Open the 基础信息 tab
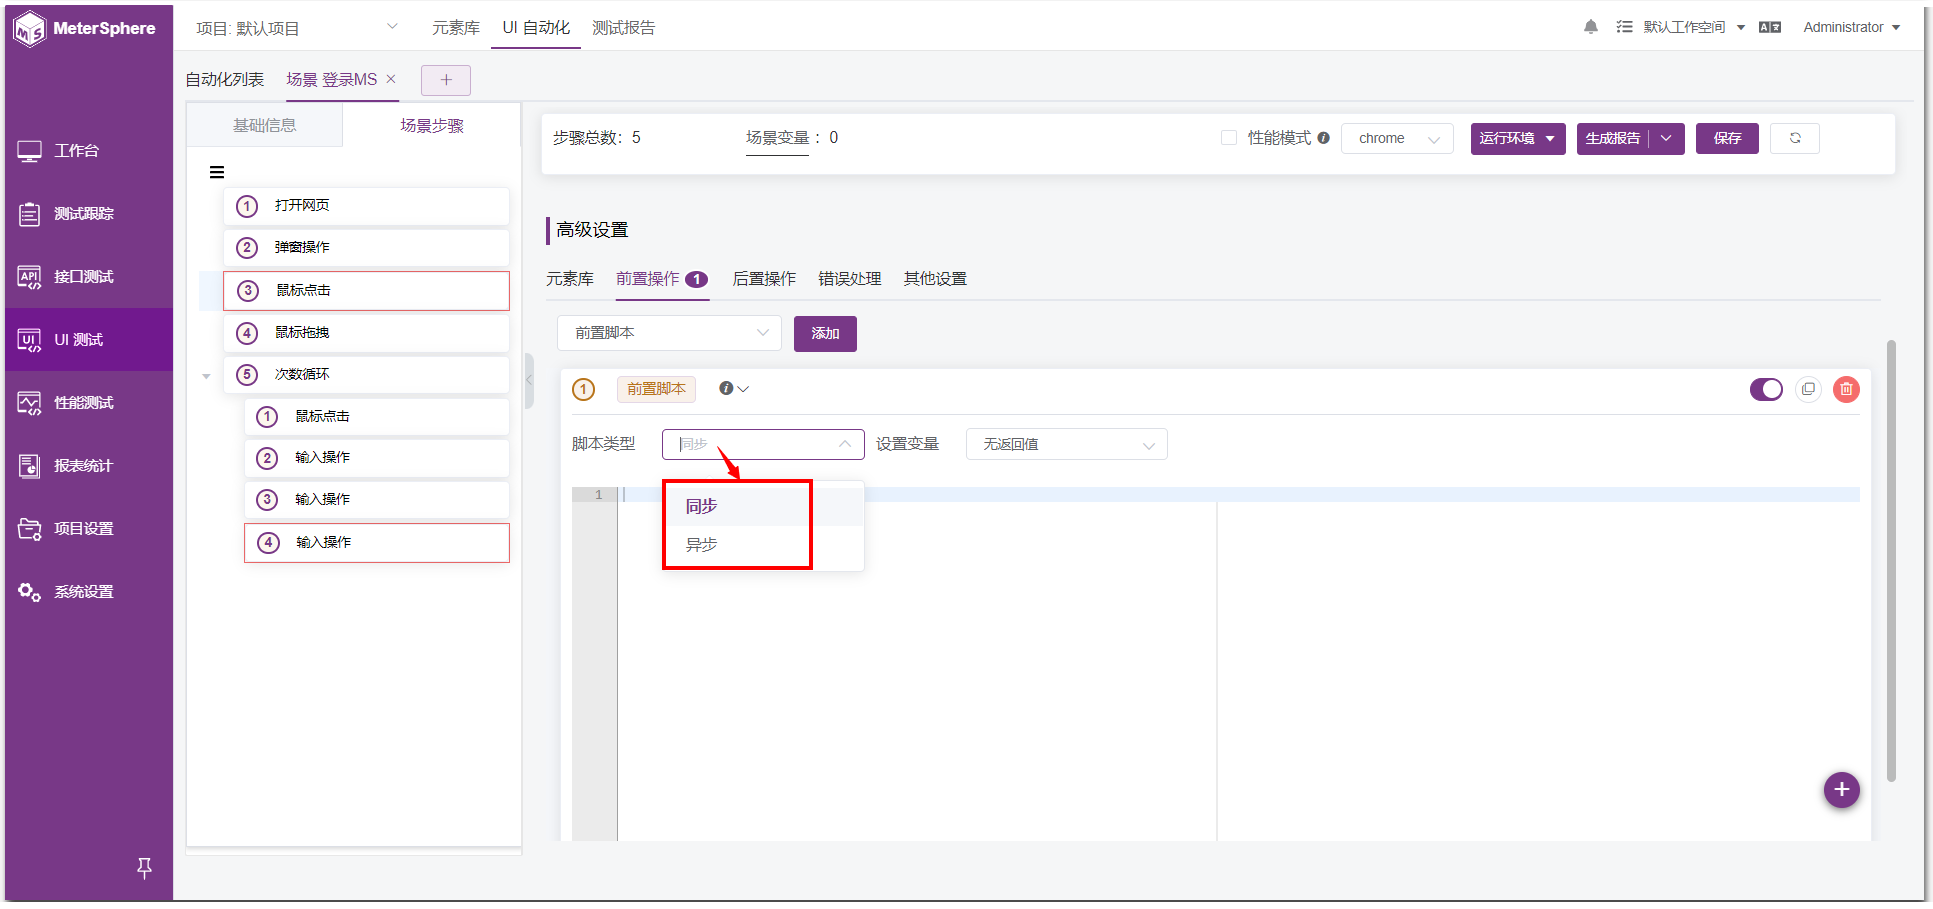 point(265,125)
